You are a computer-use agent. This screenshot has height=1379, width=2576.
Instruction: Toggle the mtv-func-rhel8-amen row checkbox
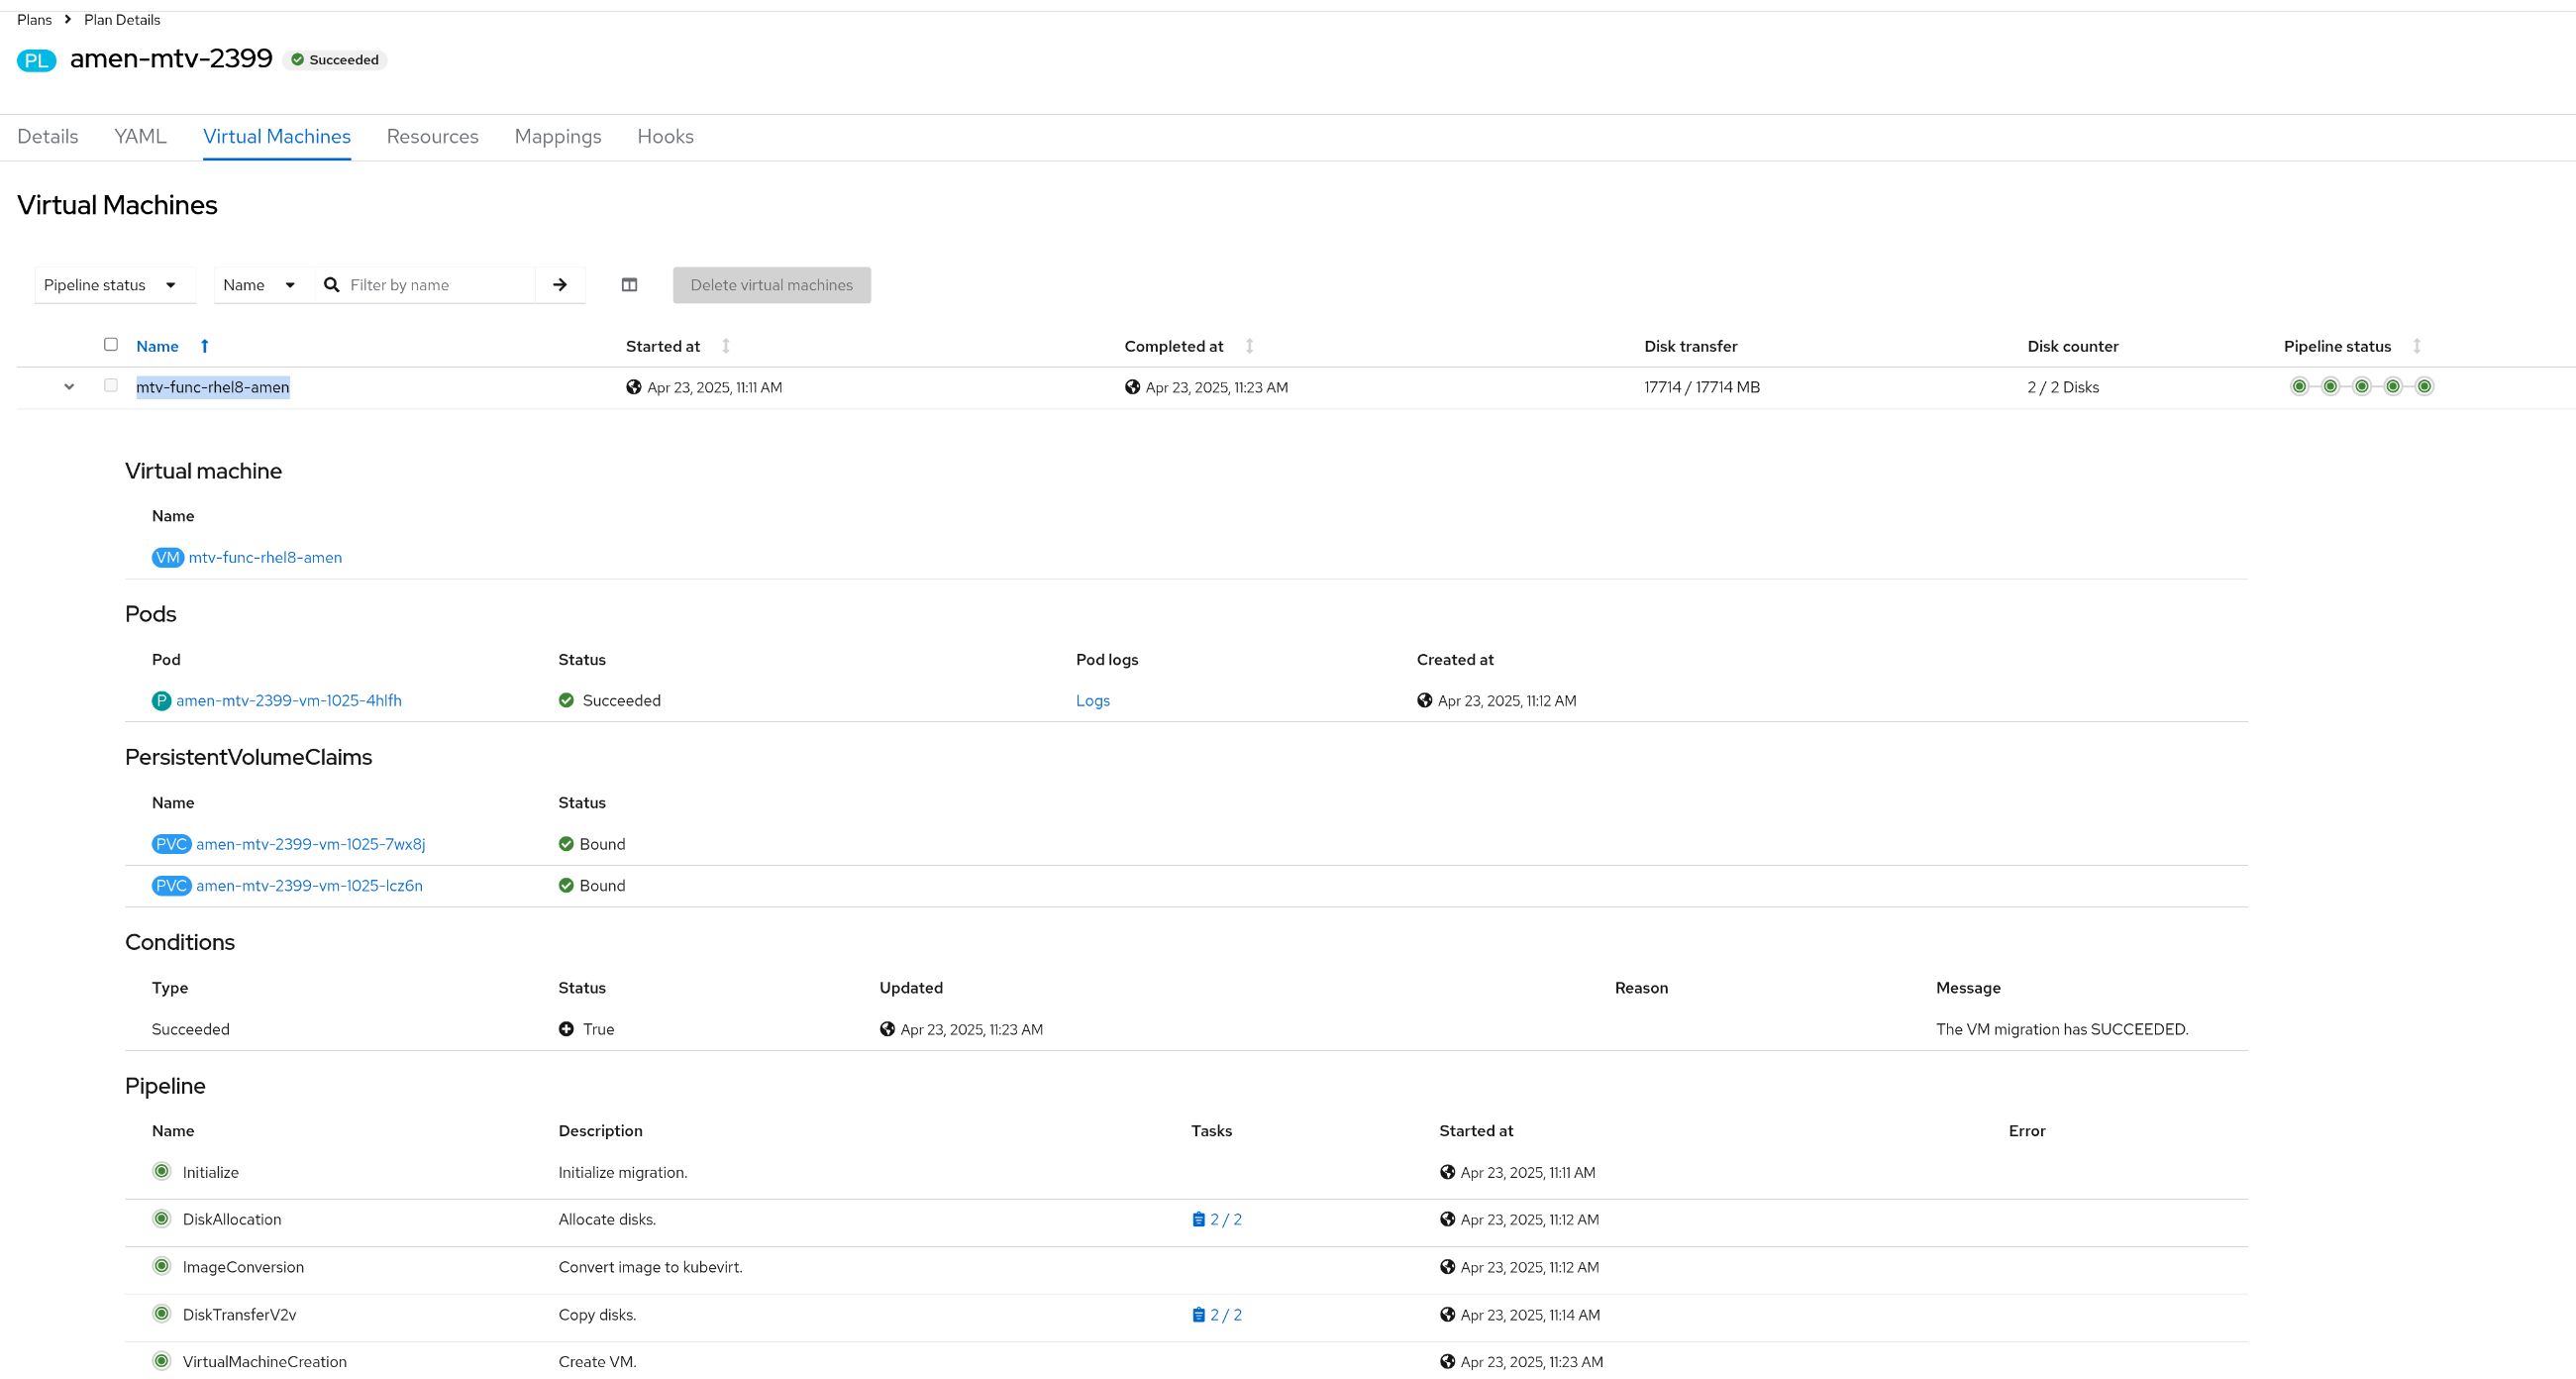111,385
